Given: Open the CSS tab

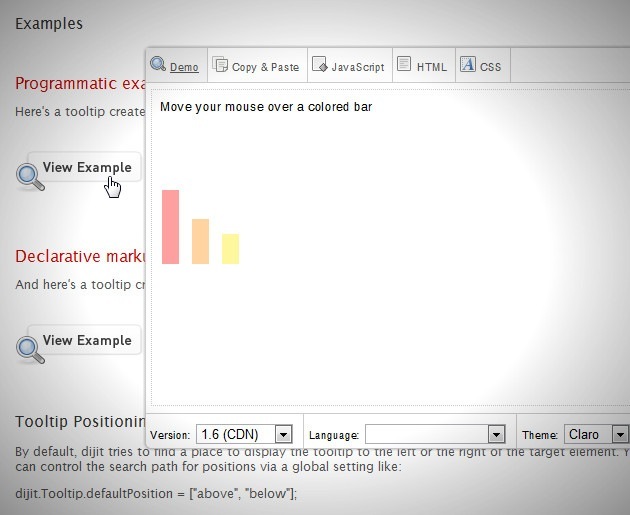Looking at the screenshot, I should pyautogui.click(x=483, y=65).
